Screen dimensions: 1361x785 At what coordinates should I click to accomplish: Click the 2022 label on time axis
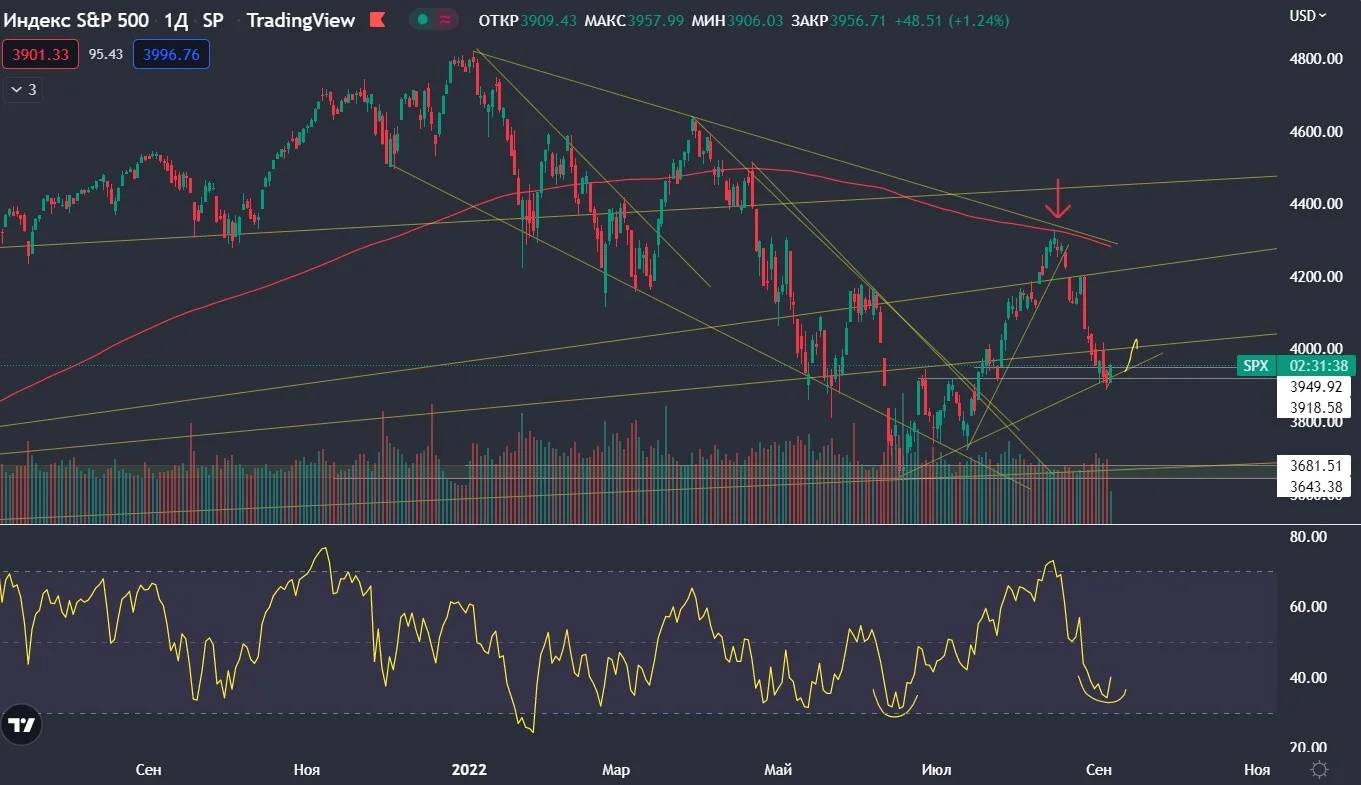[468, 769]
